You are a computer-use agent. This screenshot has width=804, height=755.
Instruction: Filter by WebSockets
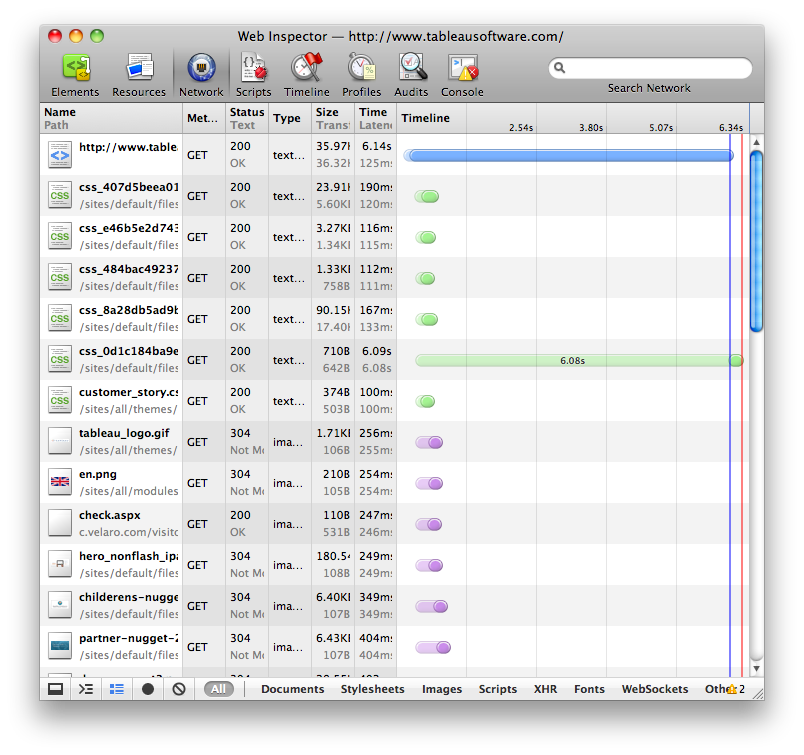[x=655, y=689]
